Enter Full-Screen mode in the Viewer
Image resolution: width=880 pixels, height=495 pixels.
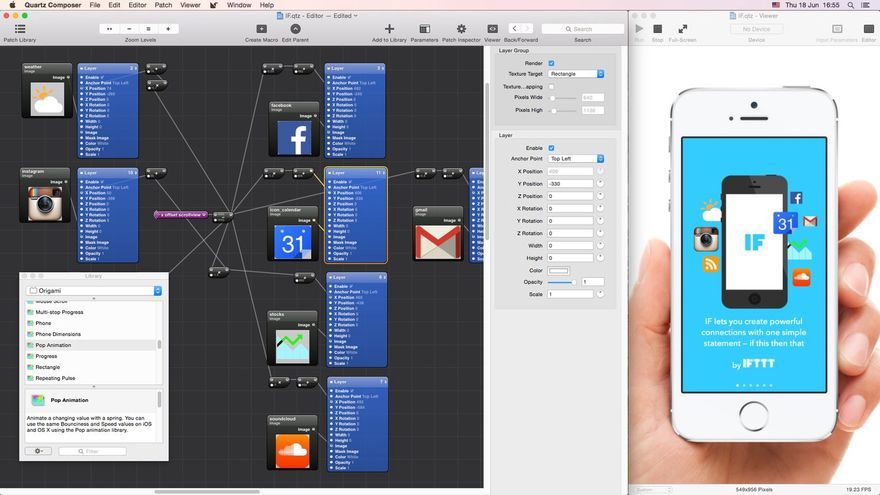(x=682, y=29)
